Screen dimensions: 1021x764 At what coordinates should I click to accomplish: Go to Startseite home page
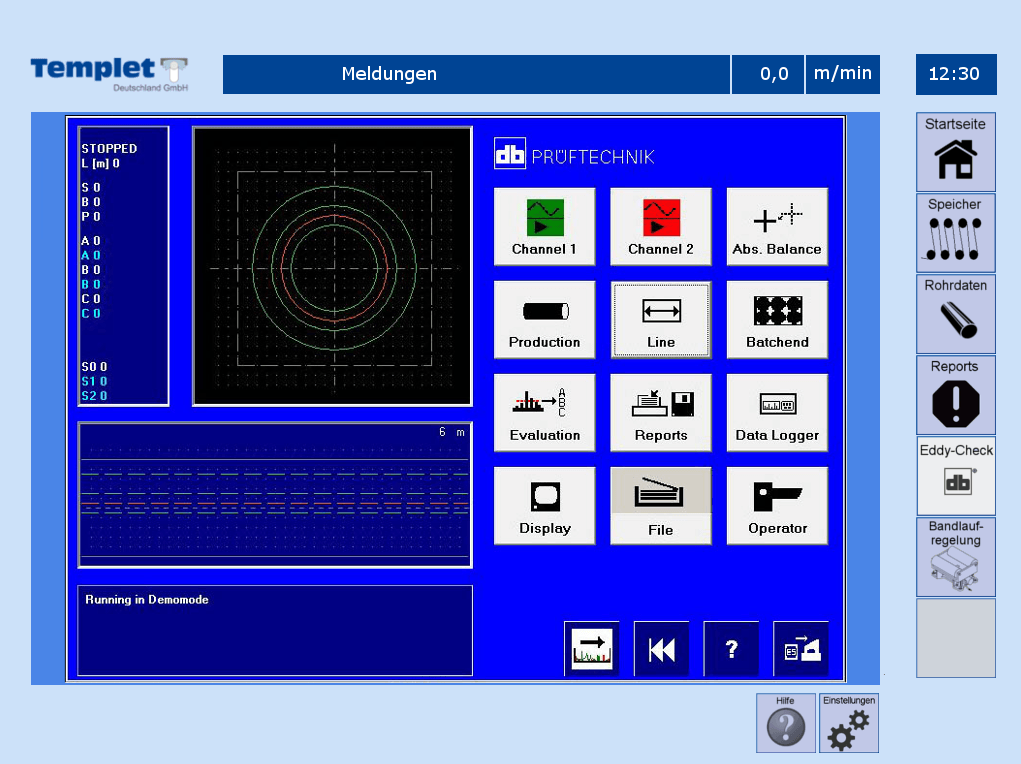click(955, 151)
